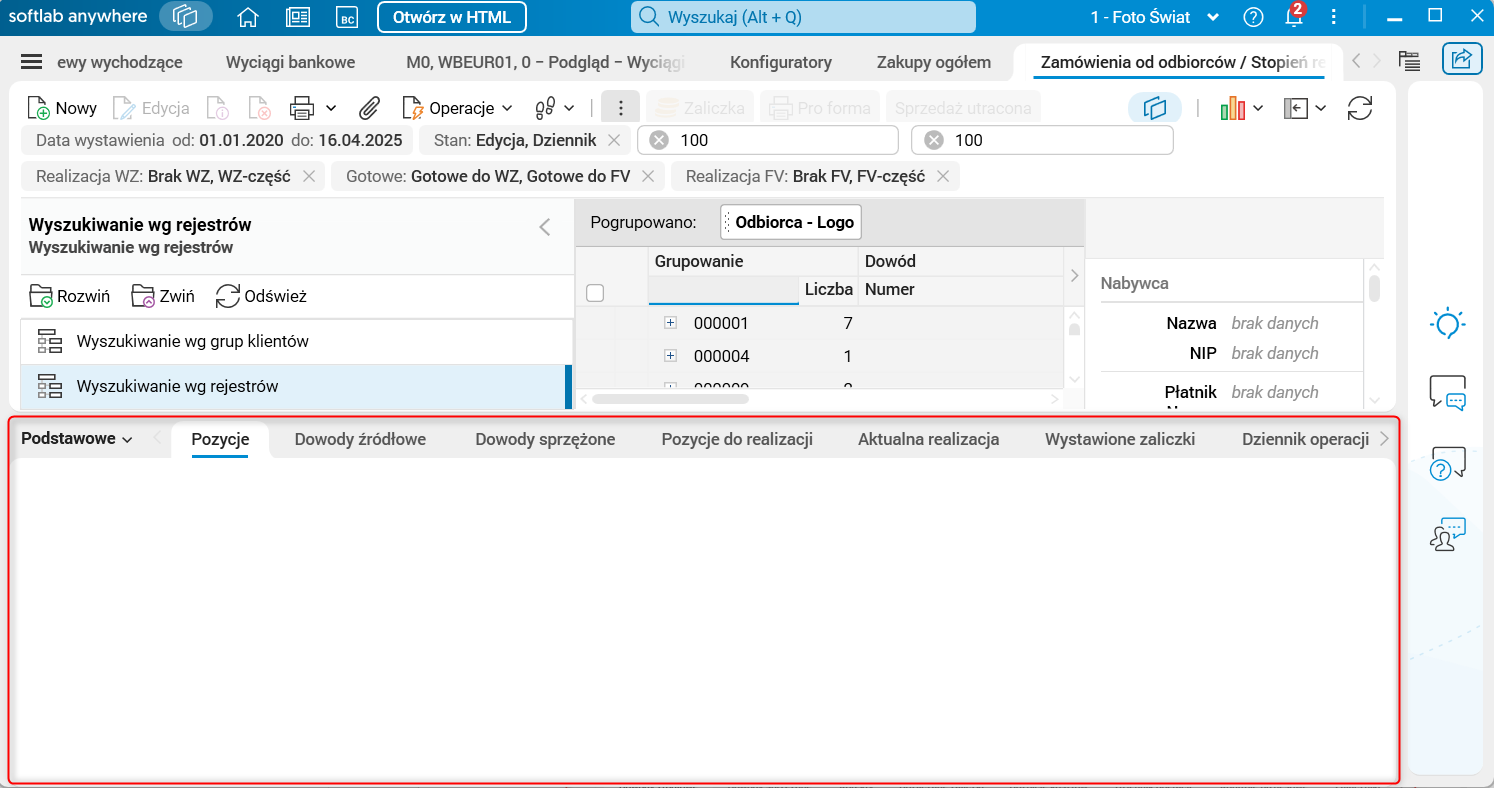
Task: Remove the Realizacja FV filter chip
Action: (943, 177)
